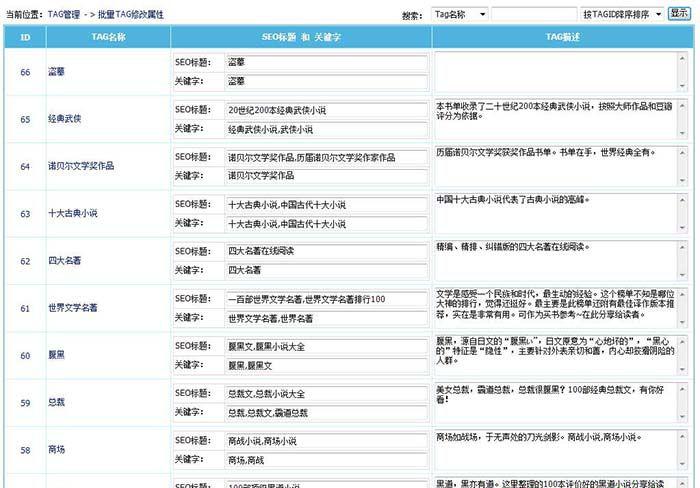The height and width of the screenshot is (488, 700).
Task: Click scroll-down arrow in 腹黑 description box
Action: pyautogui.click(x=682, y=369)
